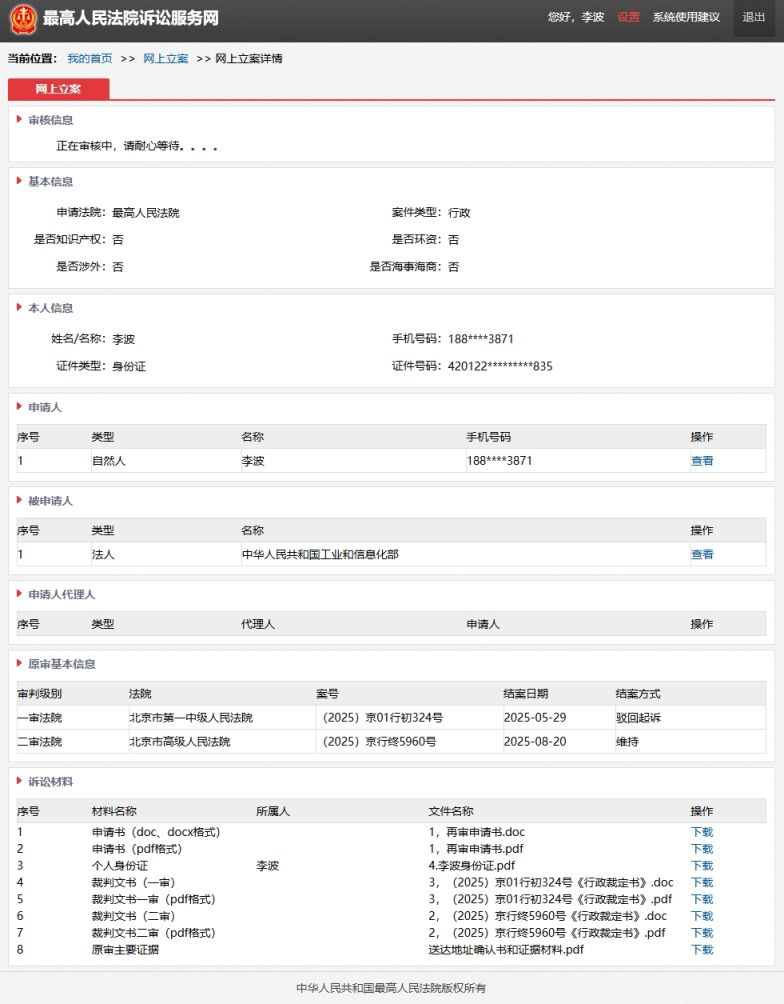Screen dimensions: 784x1004
Task: Toggle the 原审基本信息 section arrow
Action: (x=19, y=664)
